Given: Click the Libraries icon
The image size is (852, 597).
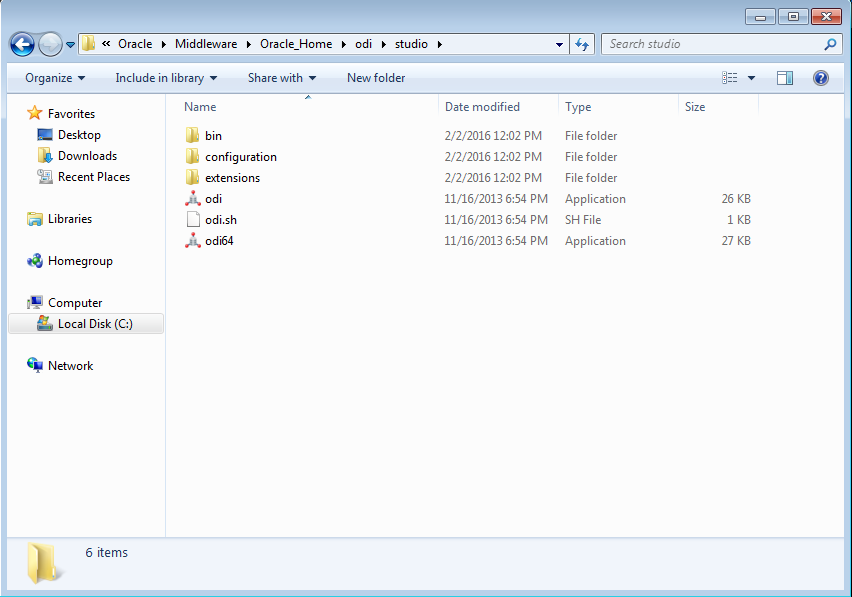Looking at the screenshot, I should [x=35, y=219].
